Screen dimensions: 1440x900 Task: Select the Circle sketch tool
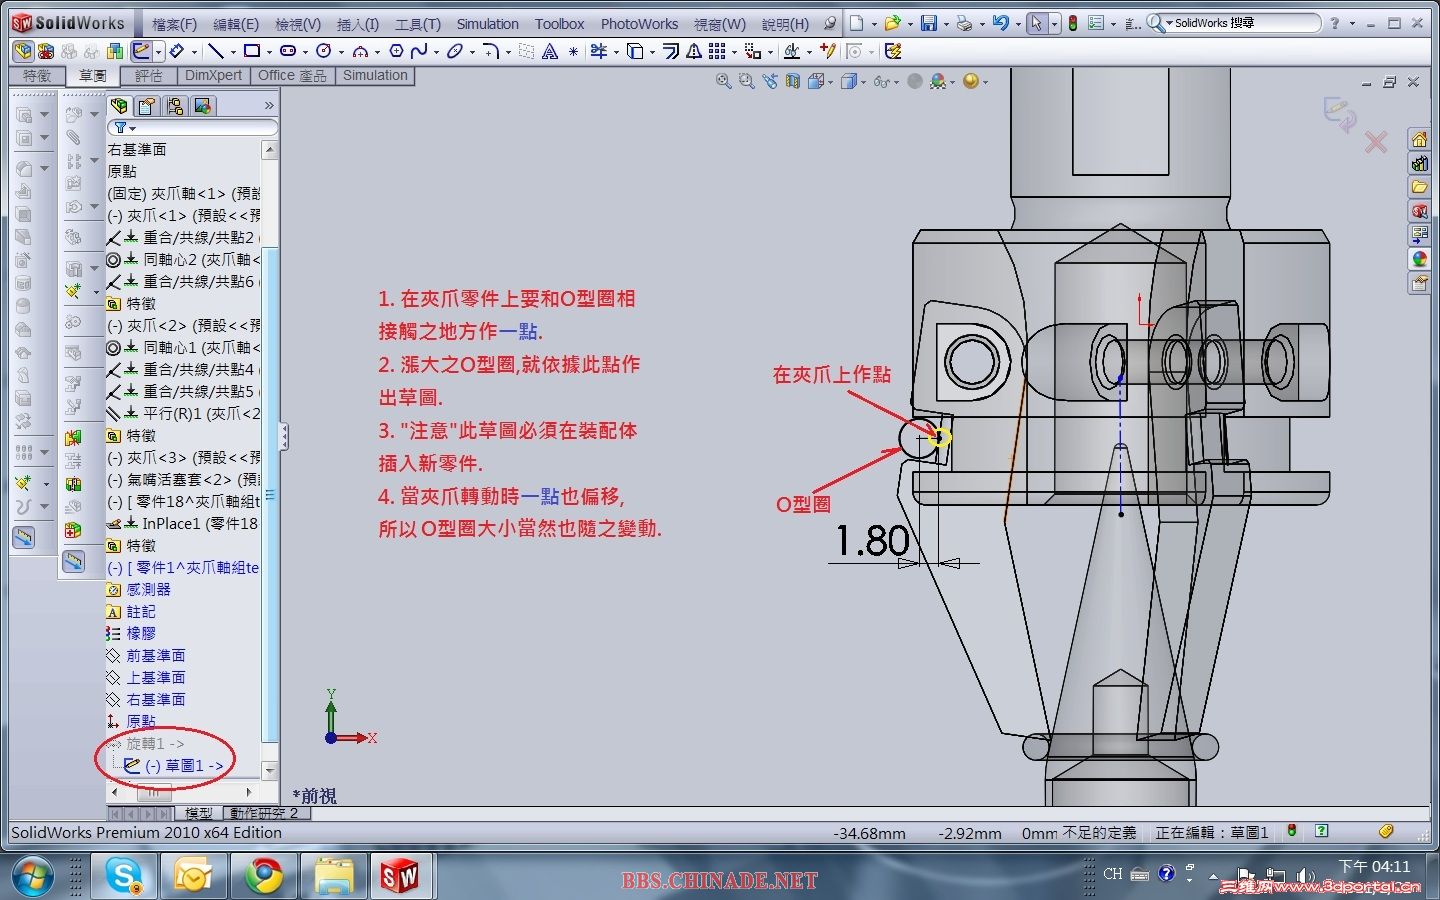324,51
